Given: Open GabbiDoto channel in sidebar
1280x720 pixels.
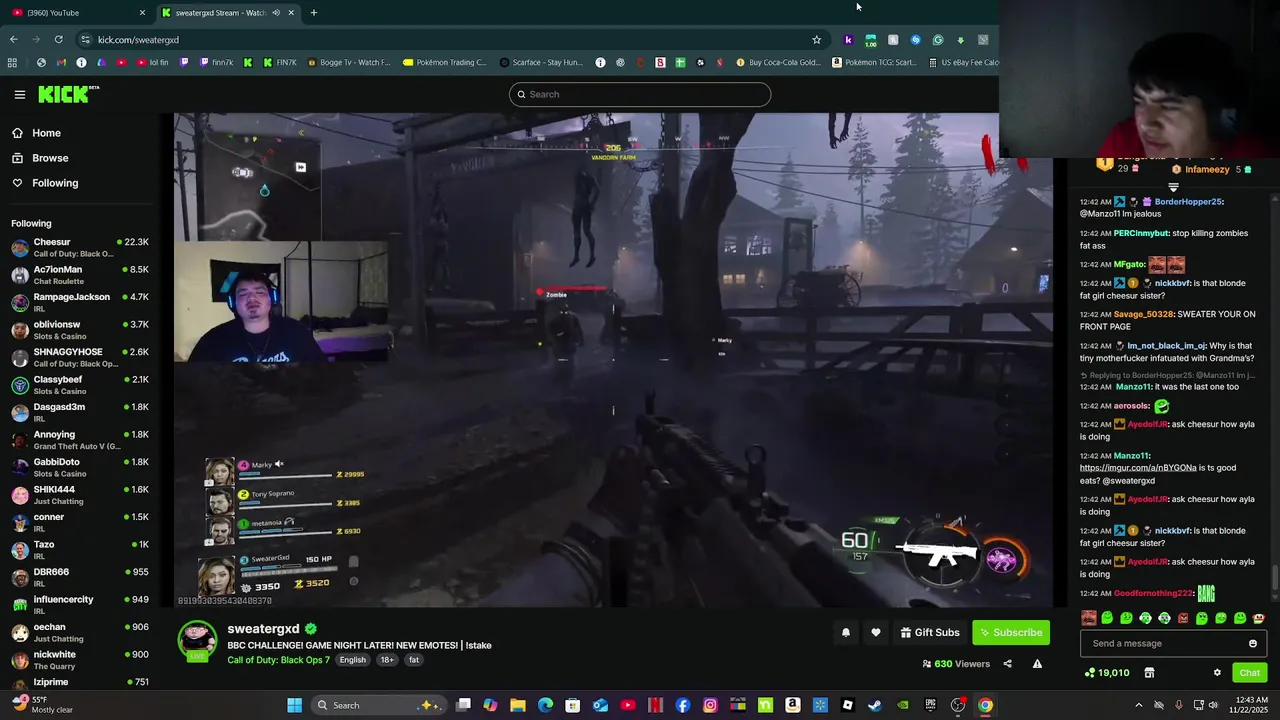Looking at the screenshot, I should click(80, 468).
